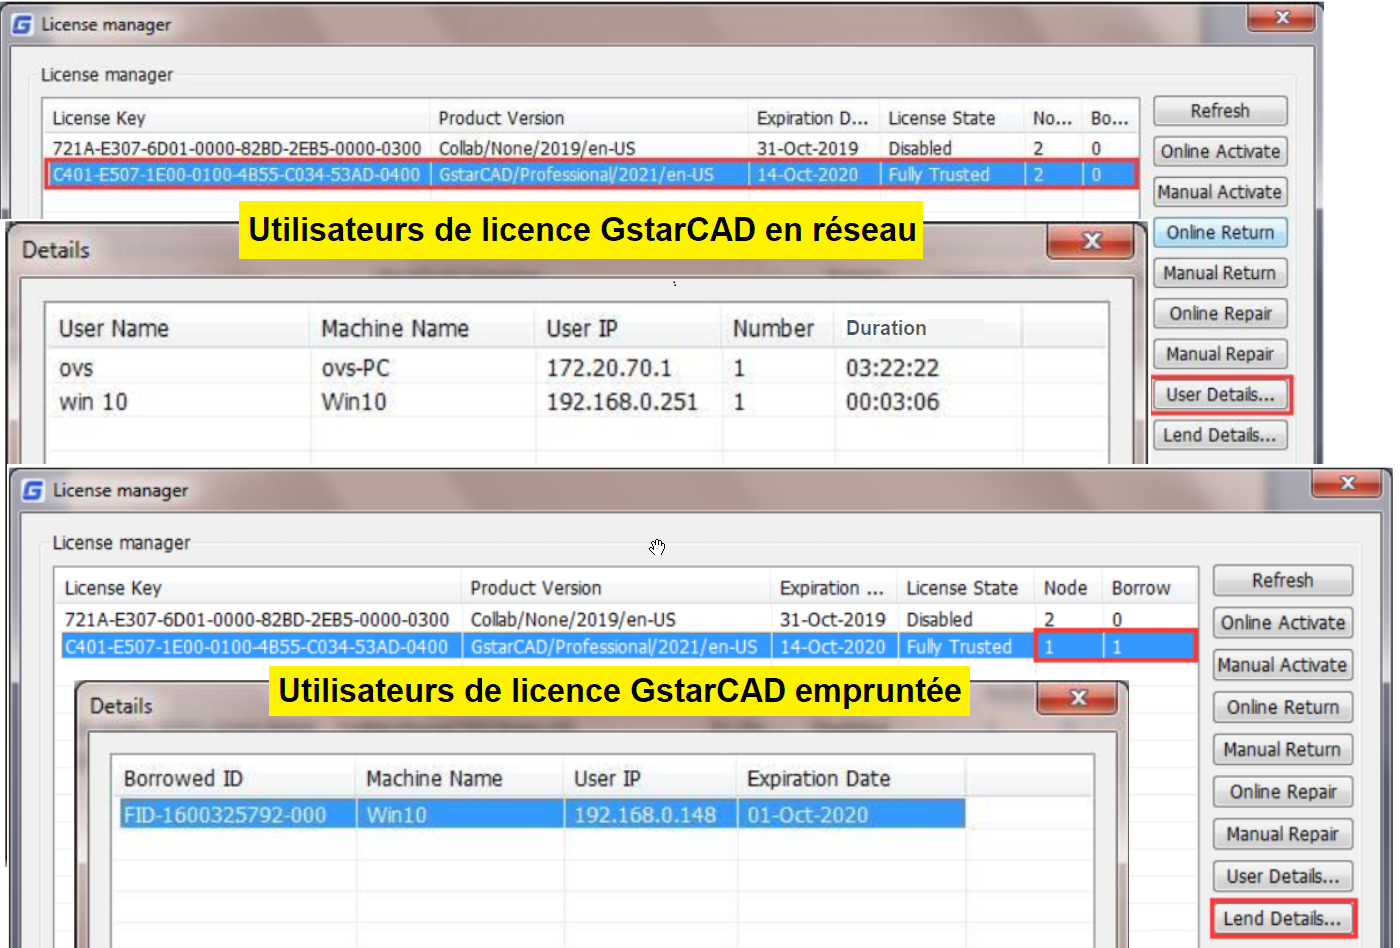Click truncated Expiration D... header in upper window
The width and height of the screenshot is (1400, 948).
click(813, 118)
